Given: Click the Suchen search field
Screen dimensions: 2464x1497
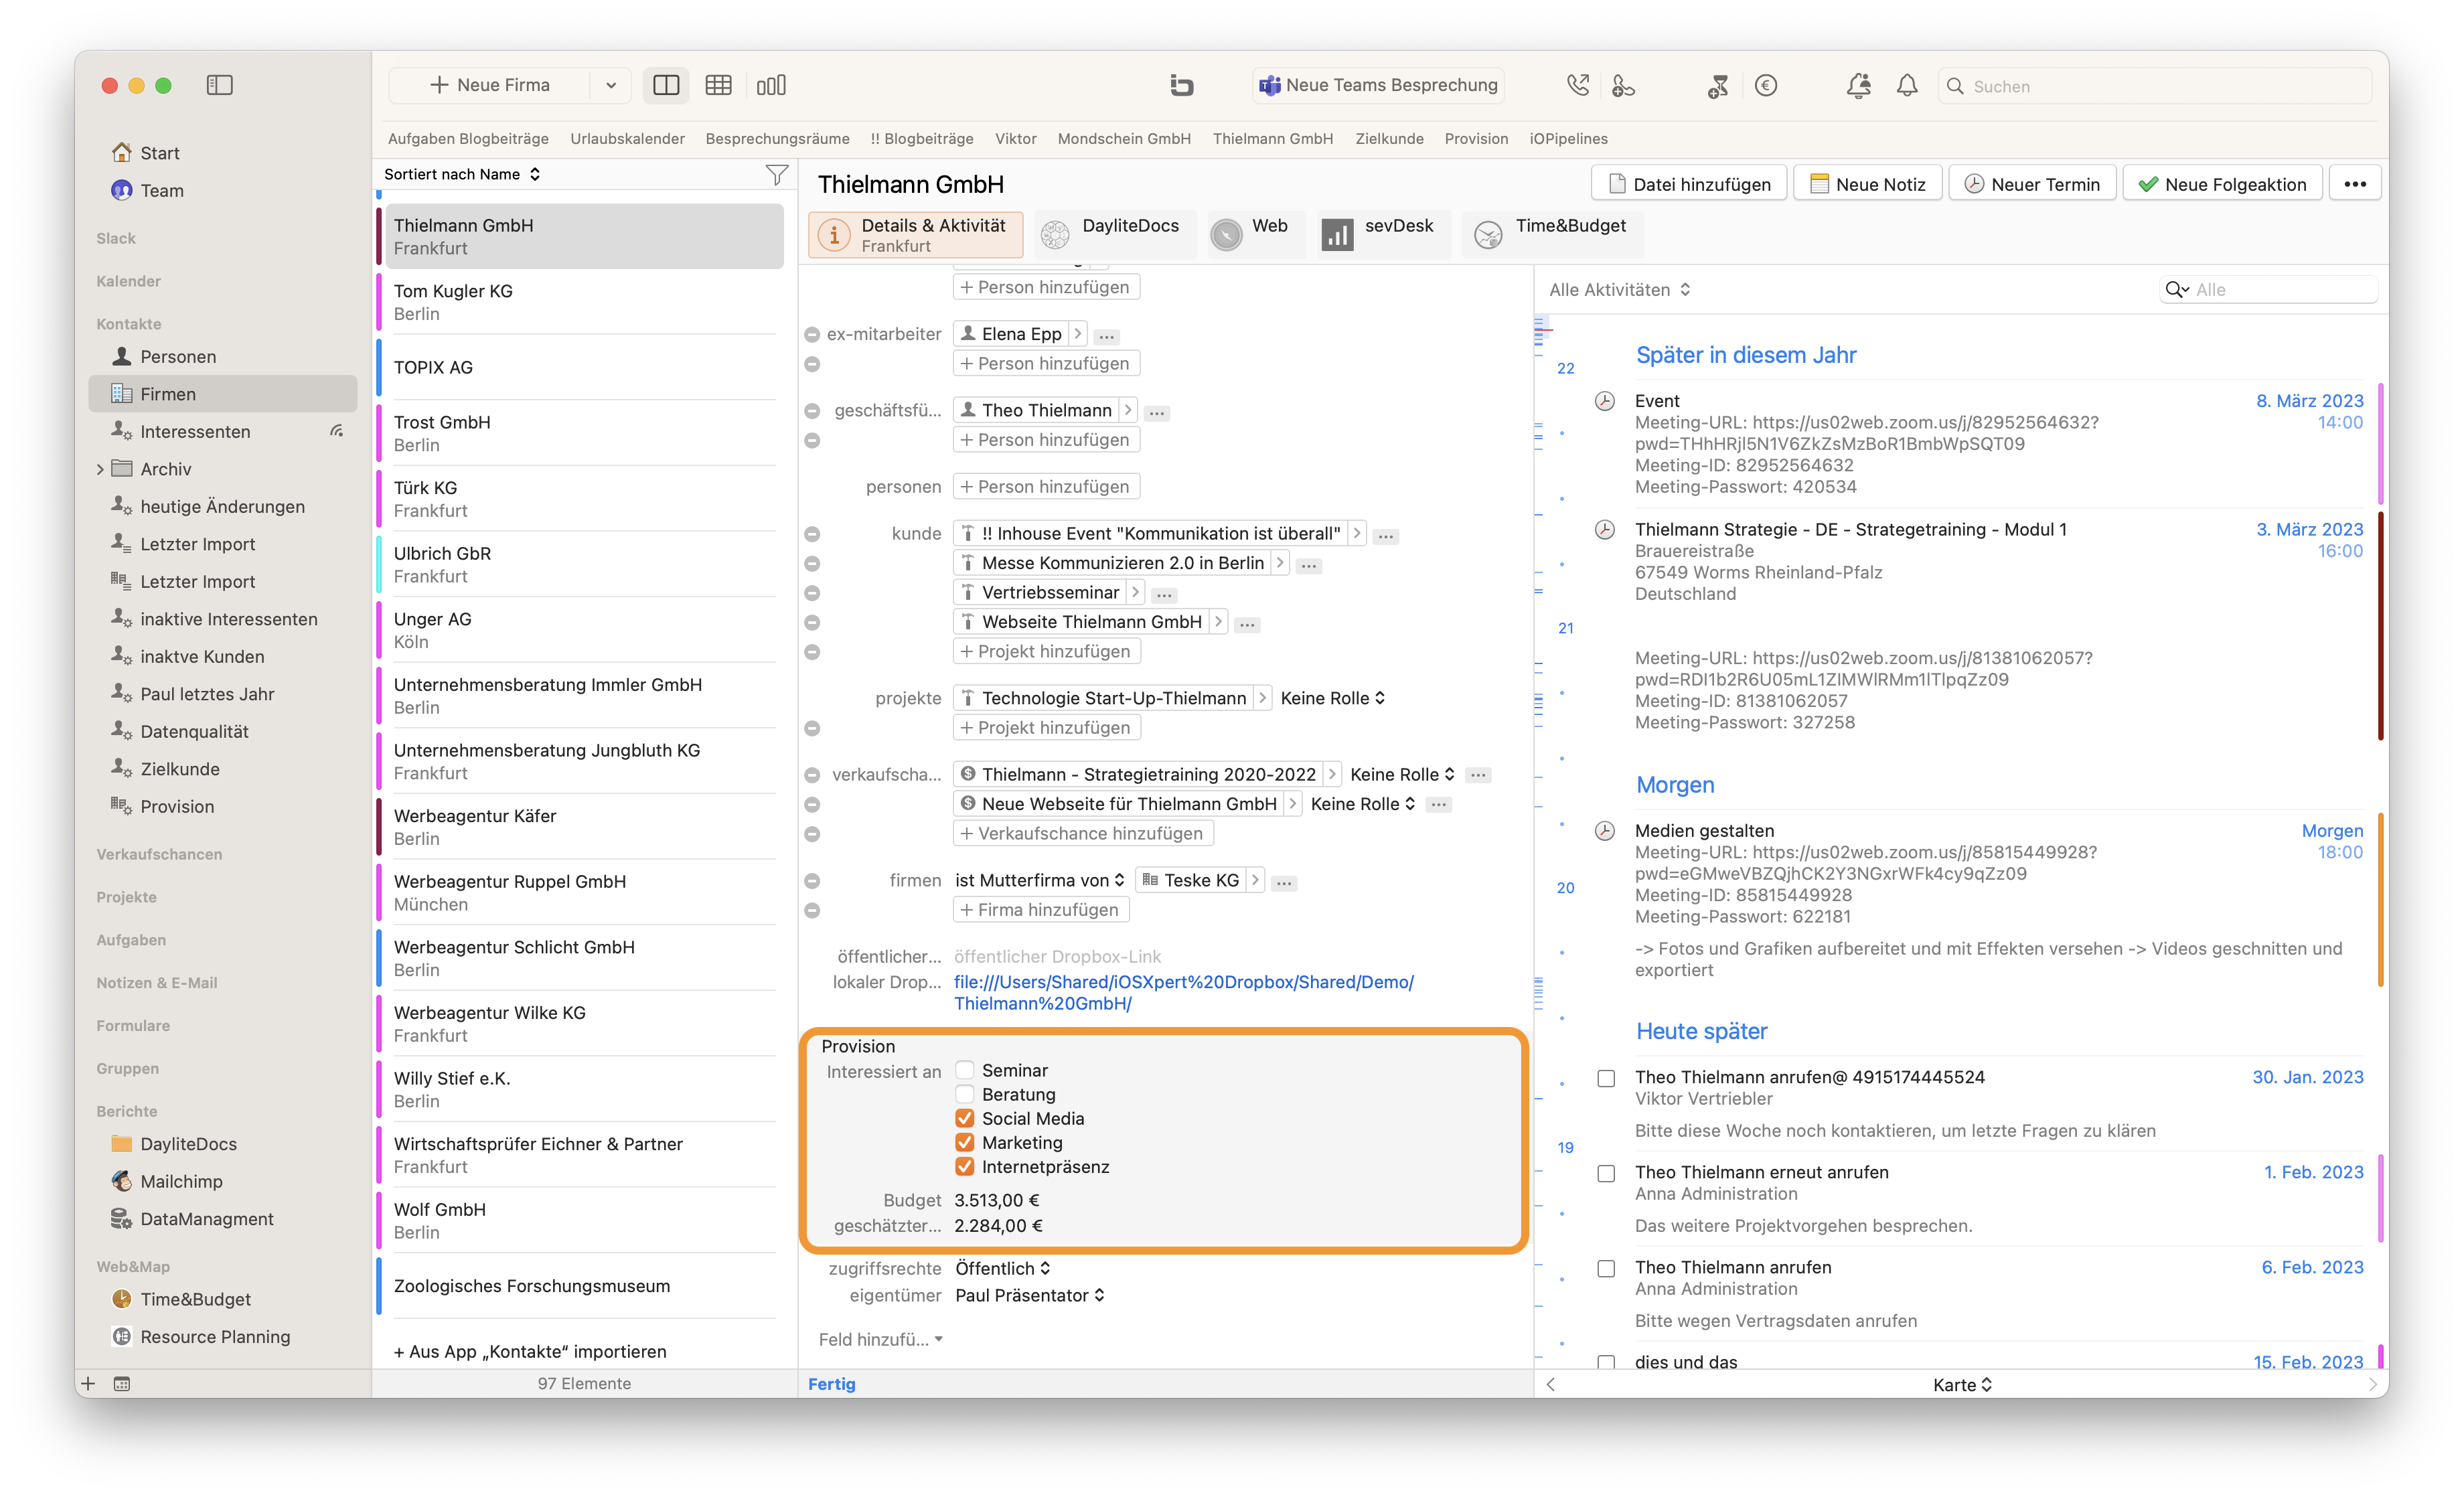Looking at the screenshot, I should tap(2154, 85).
